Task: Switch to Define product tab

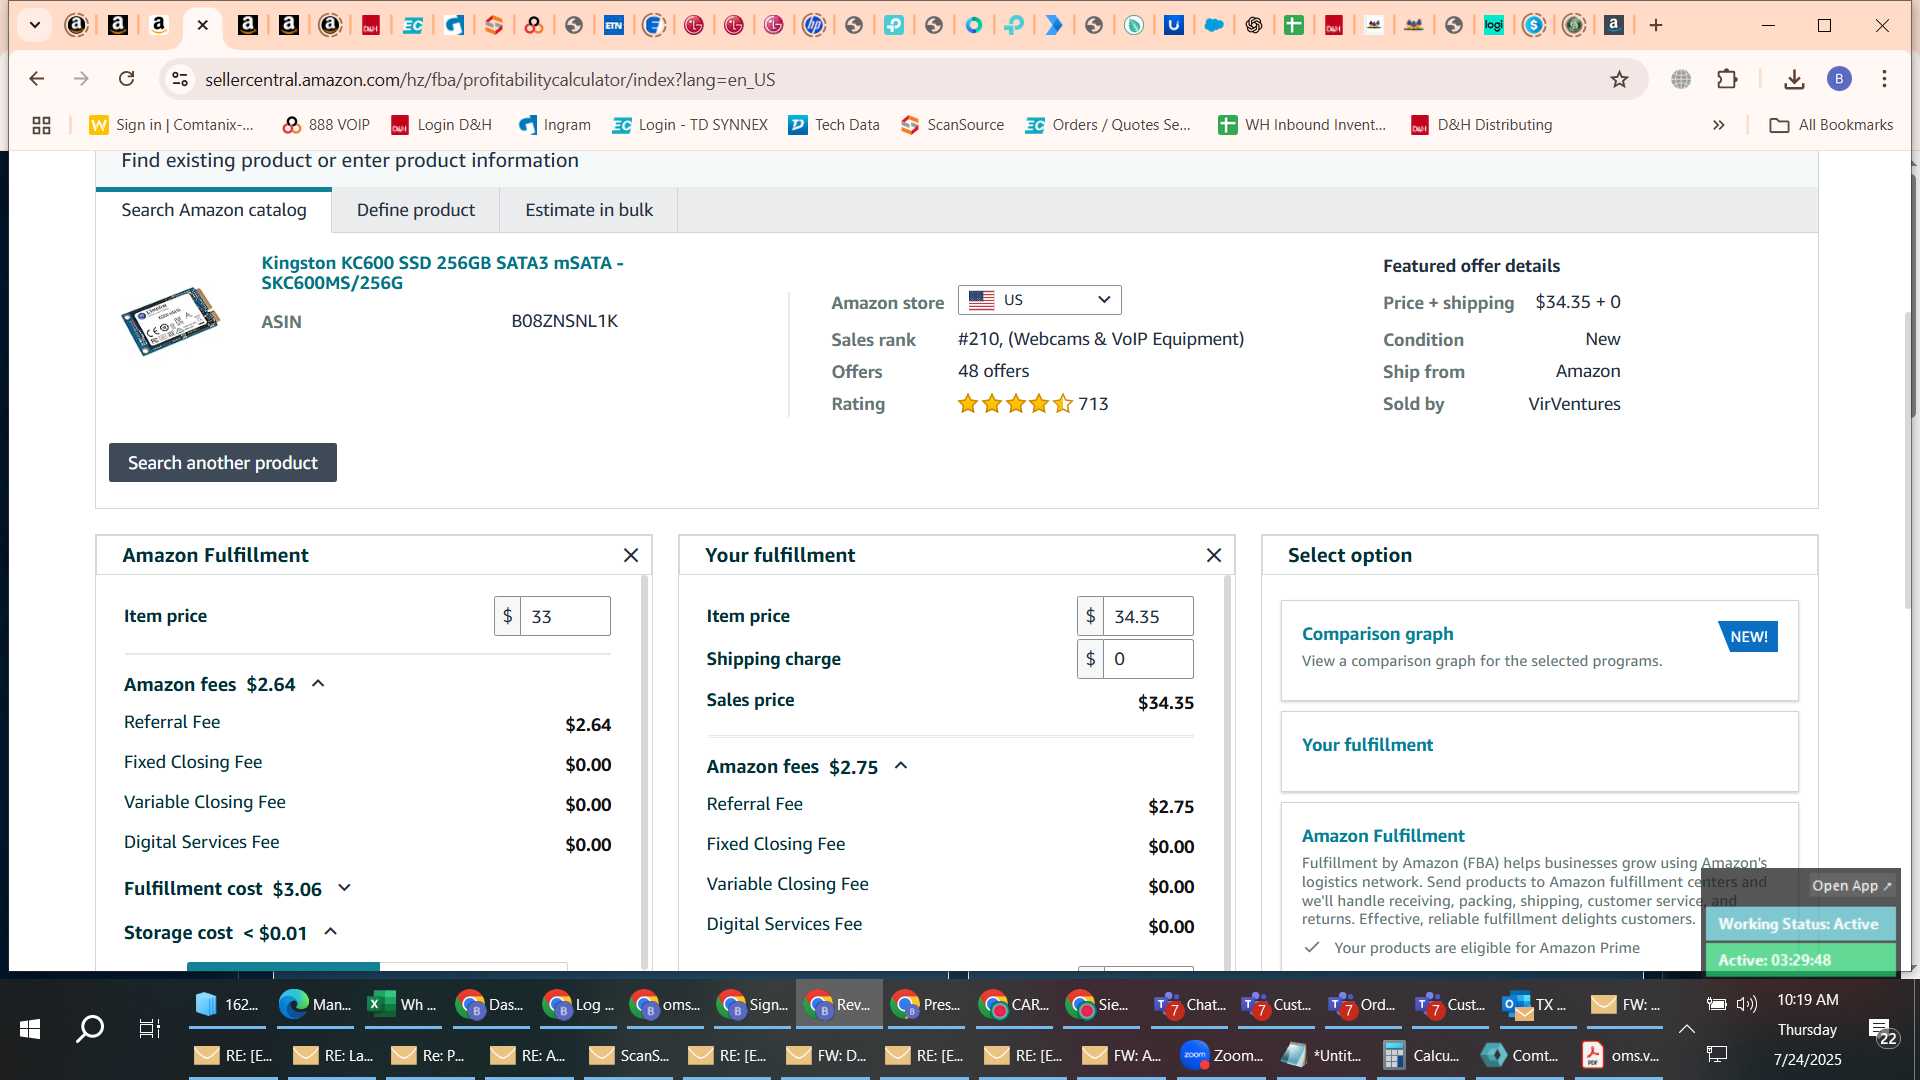Action: tap(416, 210)
